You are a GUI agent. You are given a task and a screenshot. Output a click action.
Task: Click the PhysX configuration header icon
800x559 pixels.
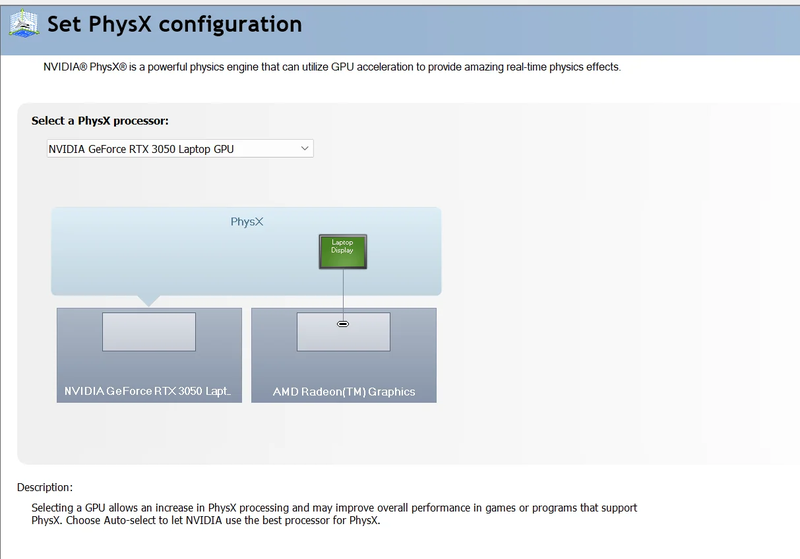point(24,24)
